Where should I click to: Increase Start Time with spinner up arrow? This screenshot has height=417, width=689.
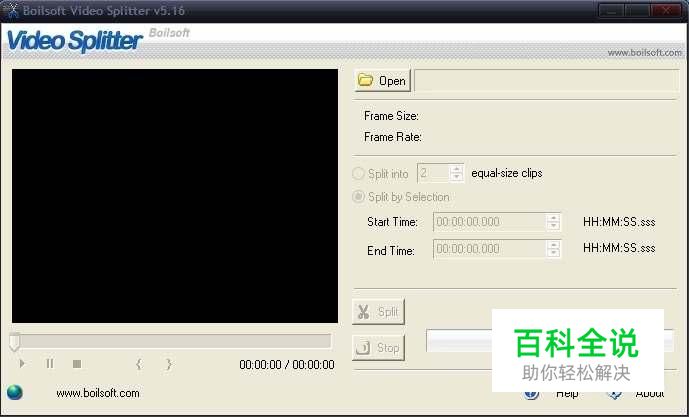(554, 218)
